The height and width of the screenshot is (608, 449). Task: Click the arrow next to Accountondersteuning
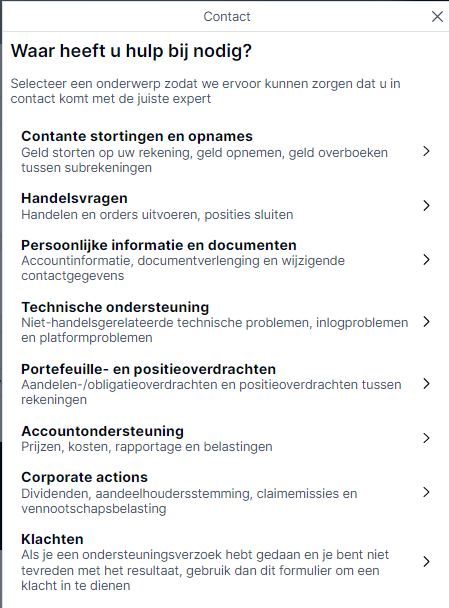tap(426, 438)
